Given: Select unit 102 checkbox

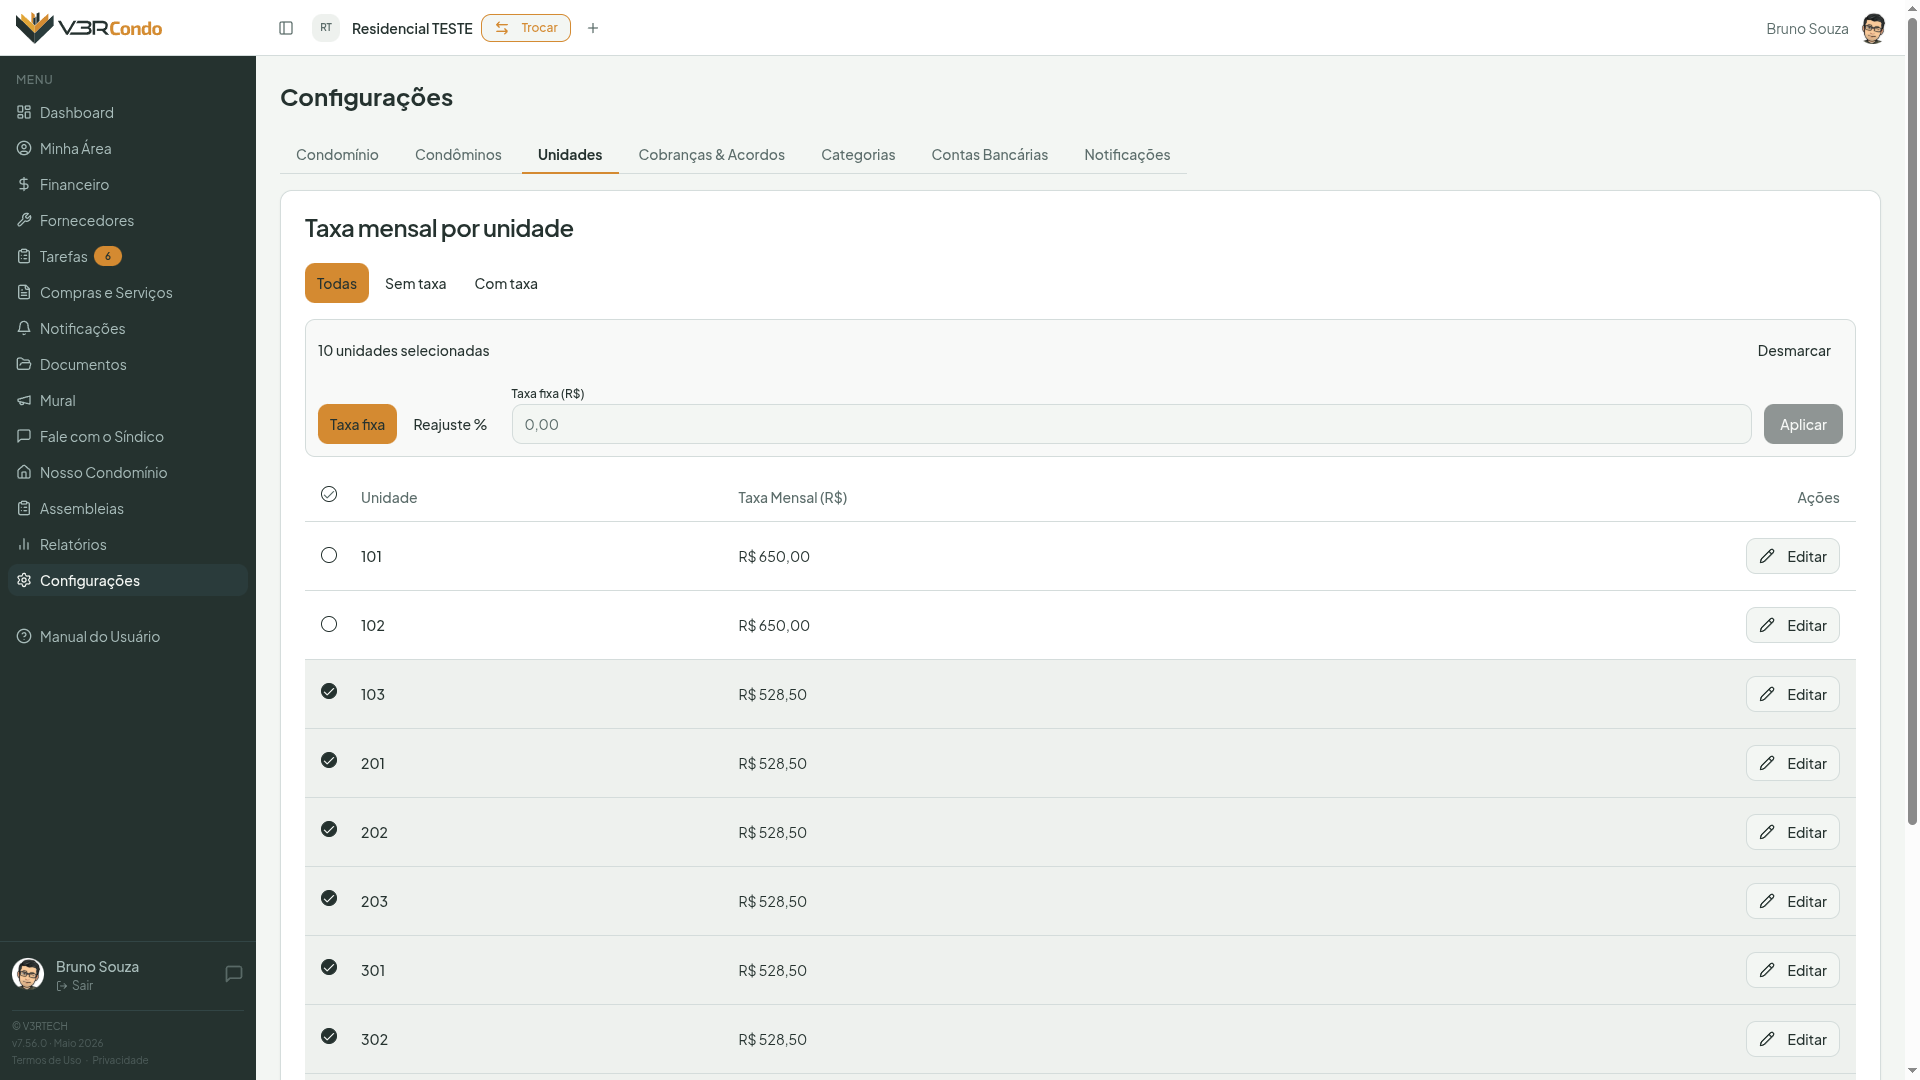Looking at the screenshot, I should [329, 624].
